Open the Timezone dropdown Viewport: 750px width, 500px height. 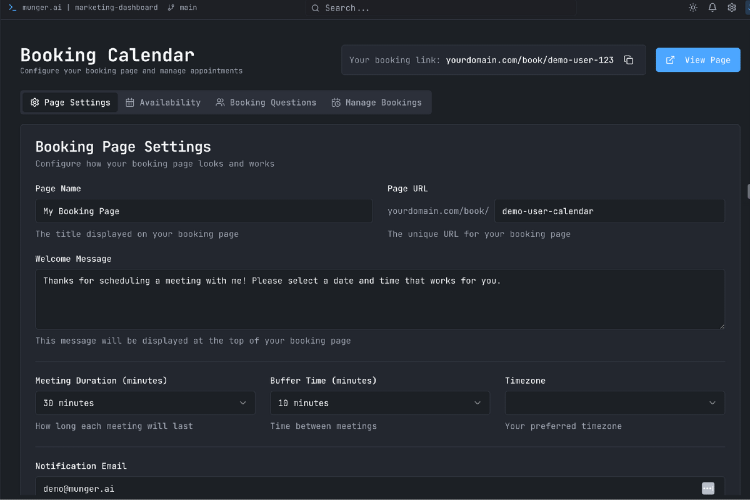[x=615, y=403]
